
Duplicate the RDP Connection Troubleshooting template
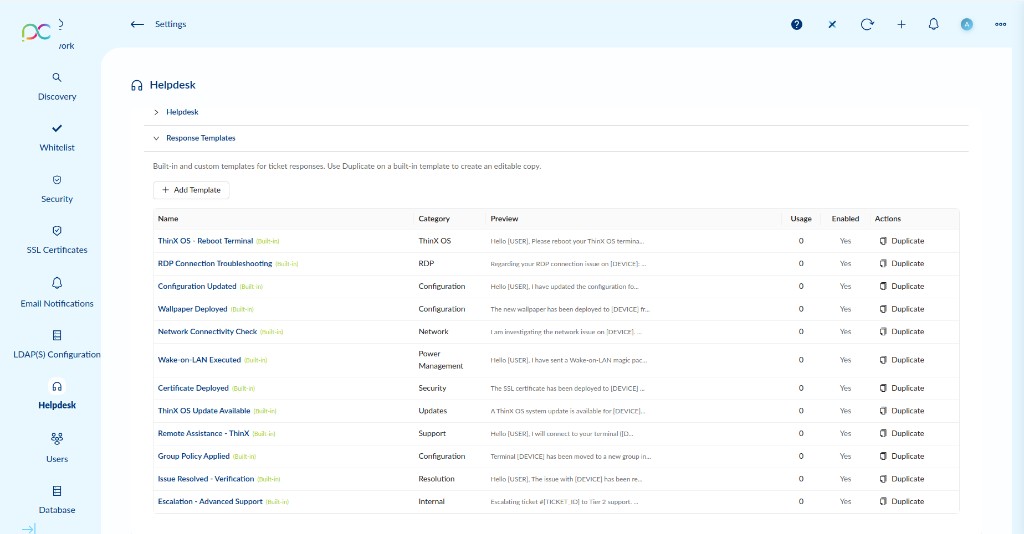point(902,264)
